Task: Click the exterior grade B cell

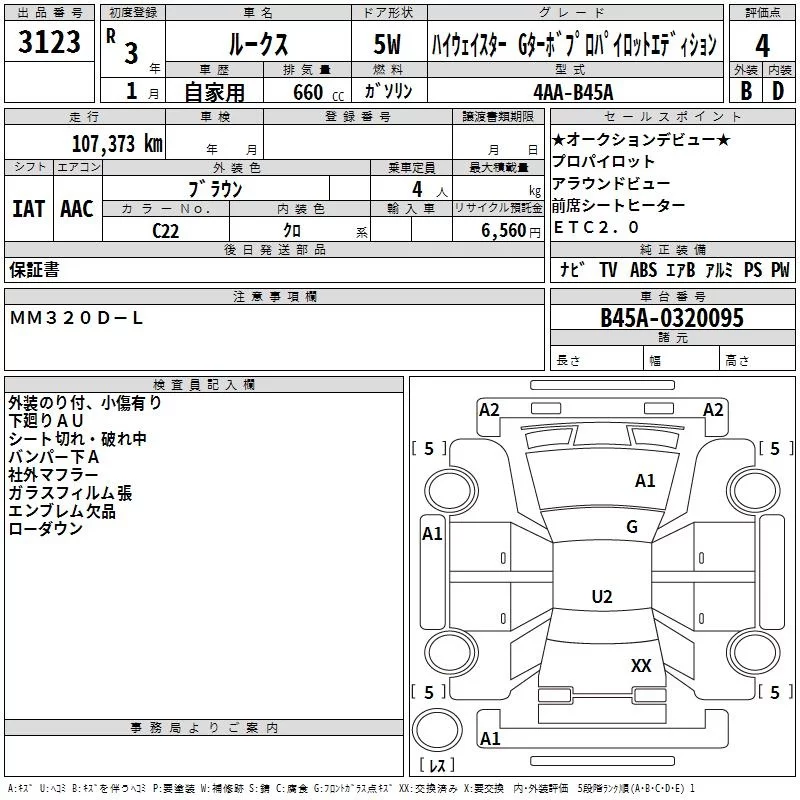Action: tap(746, 90)
